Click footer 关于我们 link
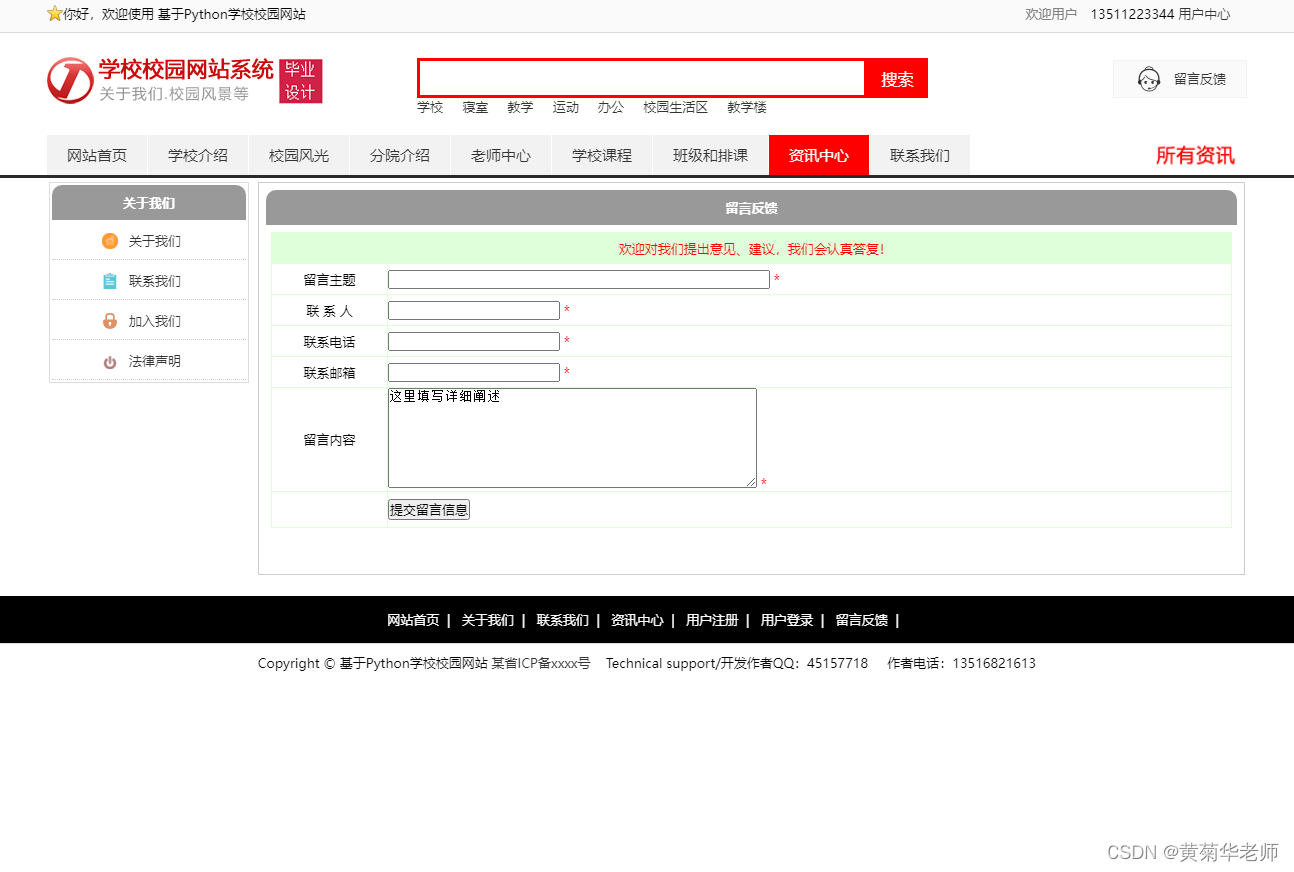Image resolution: width=1294 pixels, height=872 pixels. point(488,620)
